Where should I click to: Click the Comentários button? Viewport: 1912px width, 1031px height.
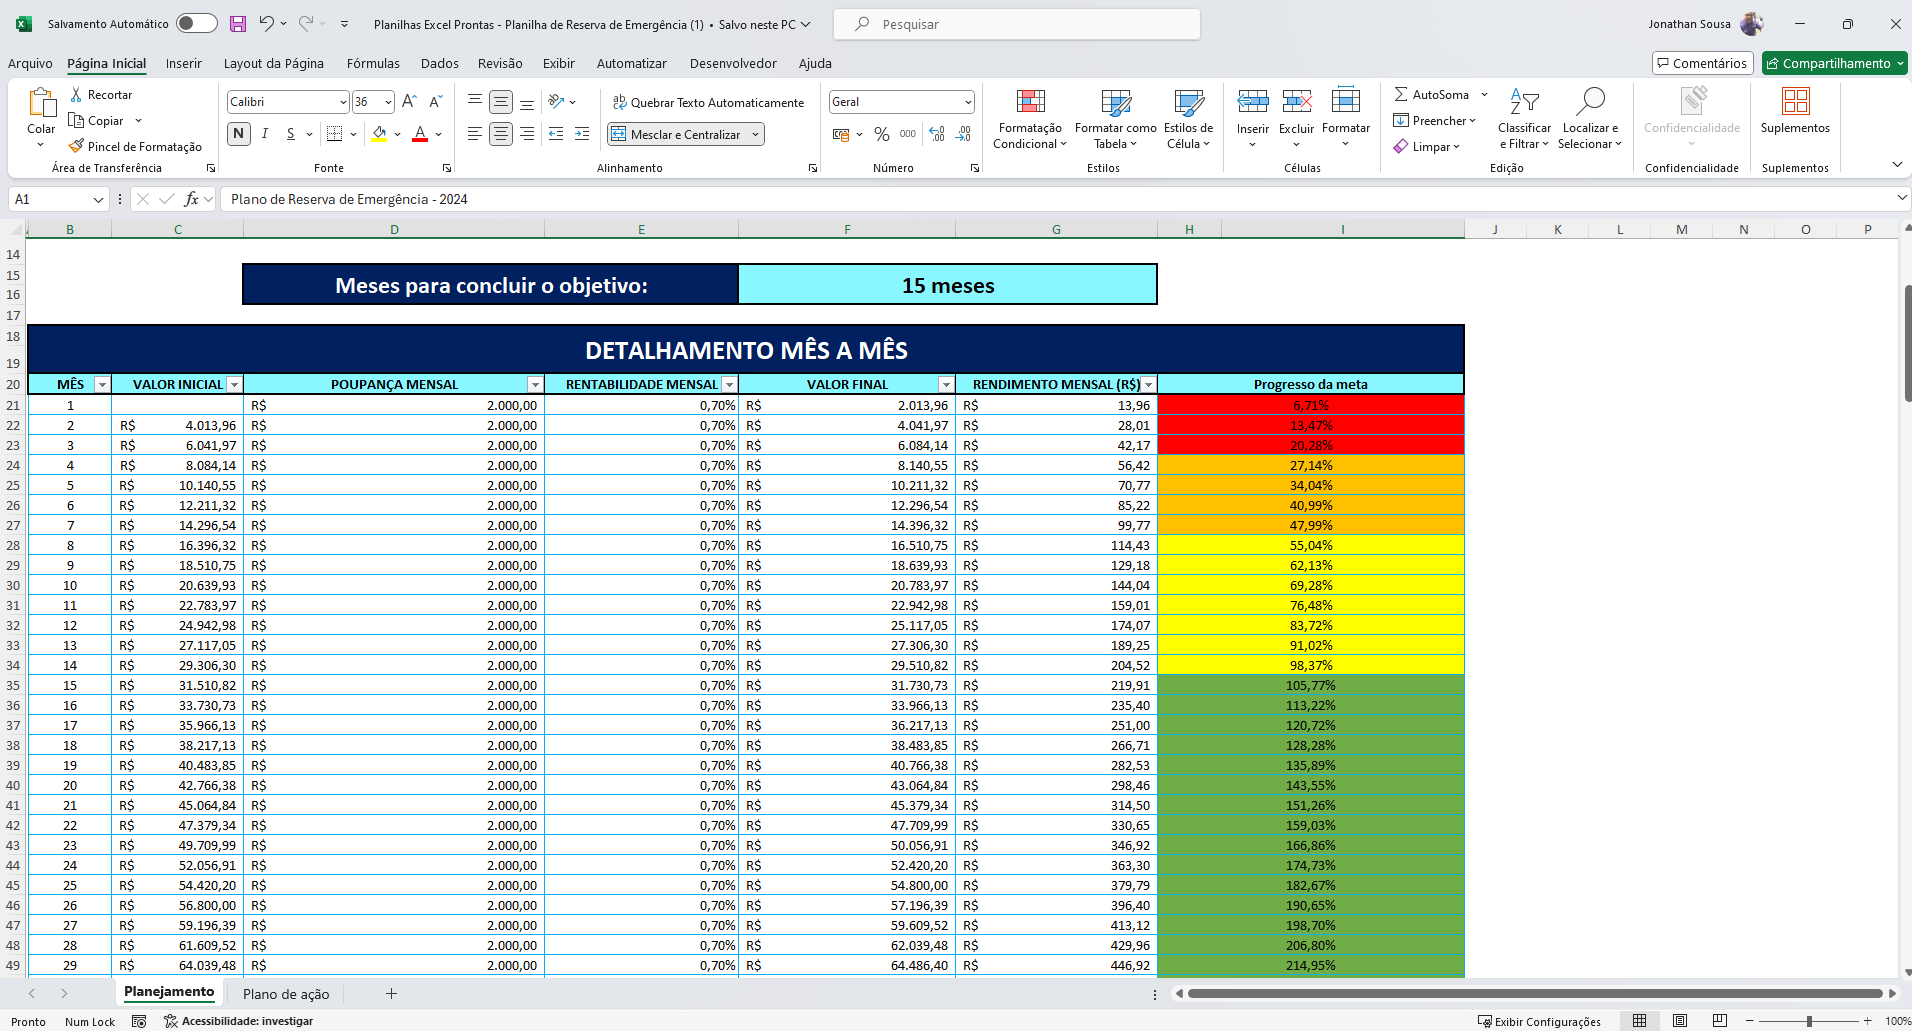coord(1702,63)
